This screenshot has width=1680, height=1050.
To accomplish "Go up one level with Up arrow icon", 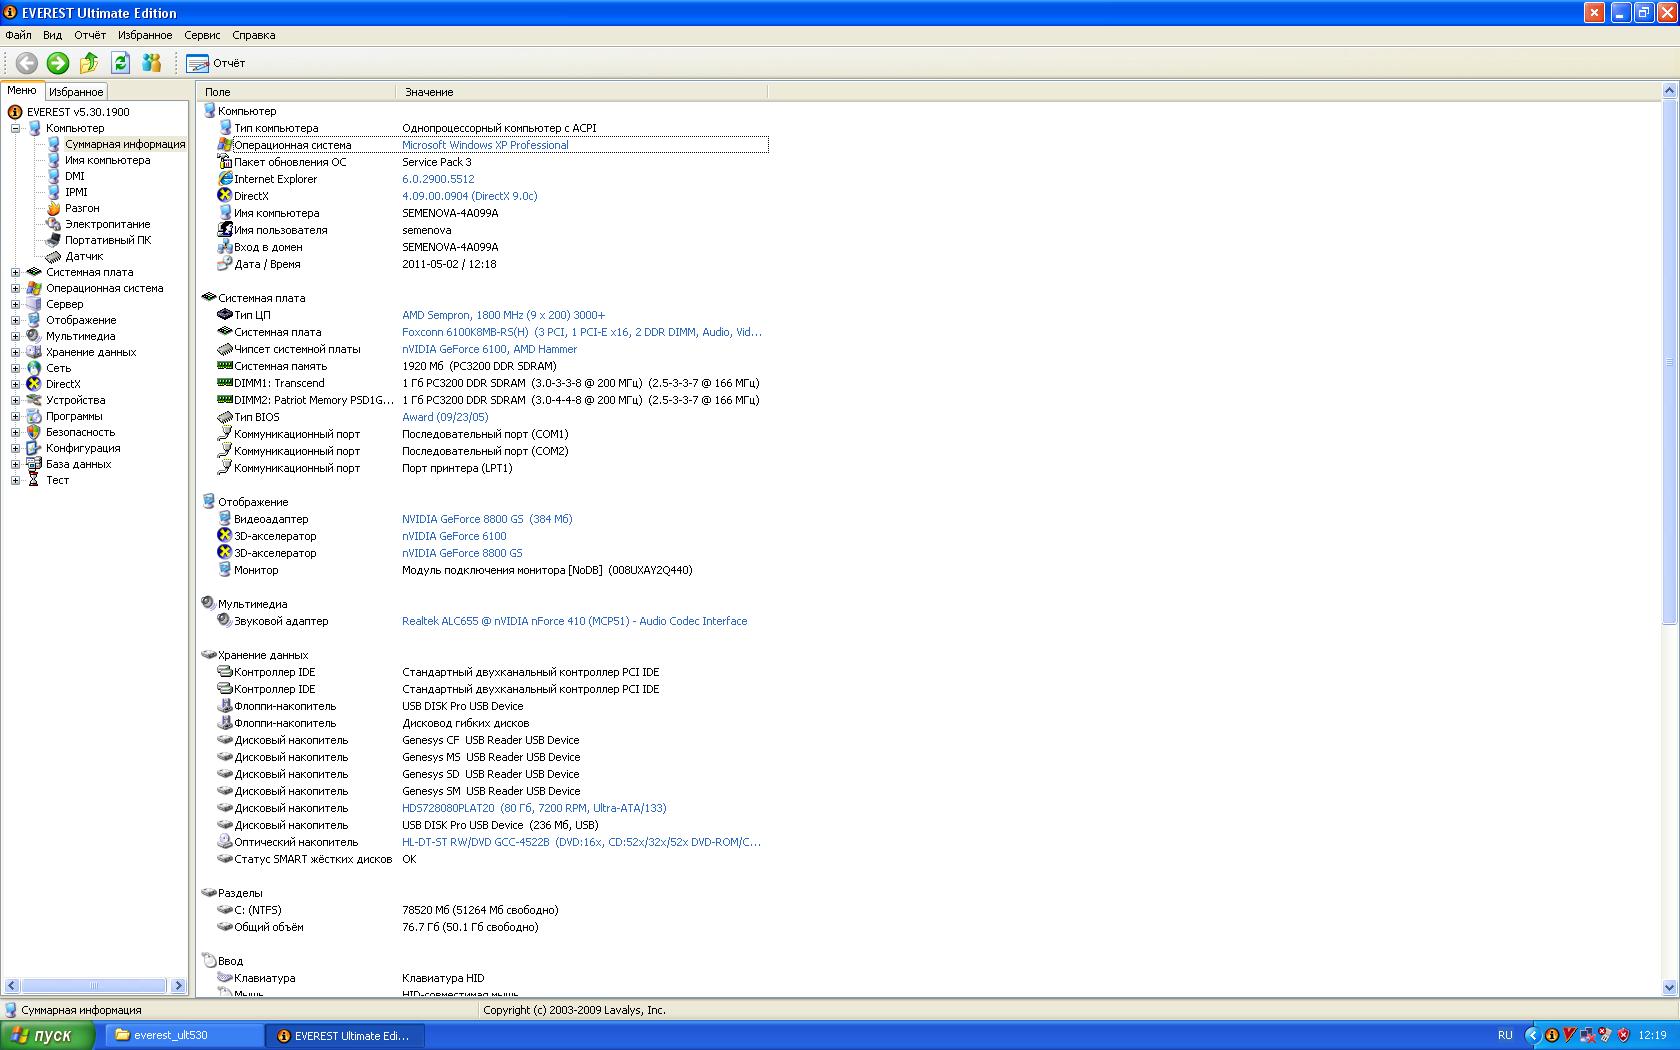I will pyautogui.click(x=89, y=63).
